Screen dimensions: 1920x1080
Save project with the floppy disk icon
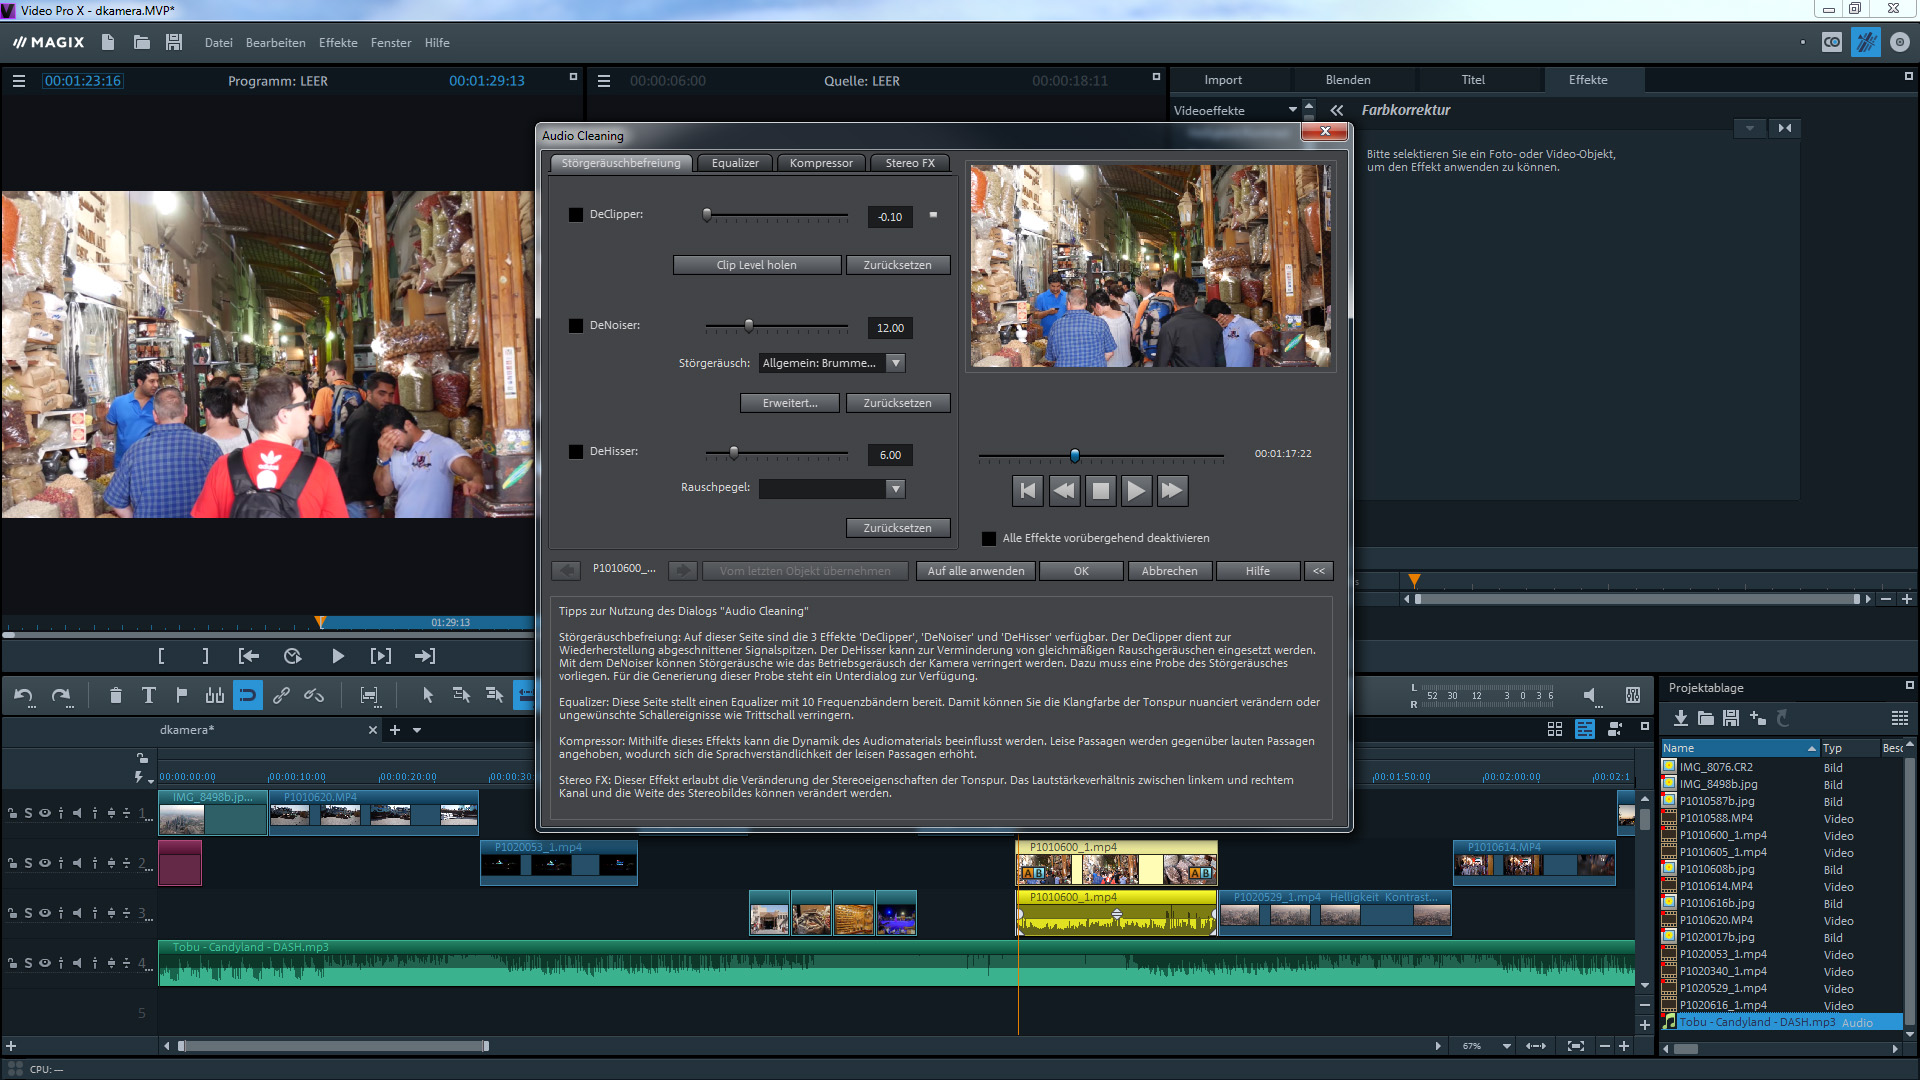(174, 42)
